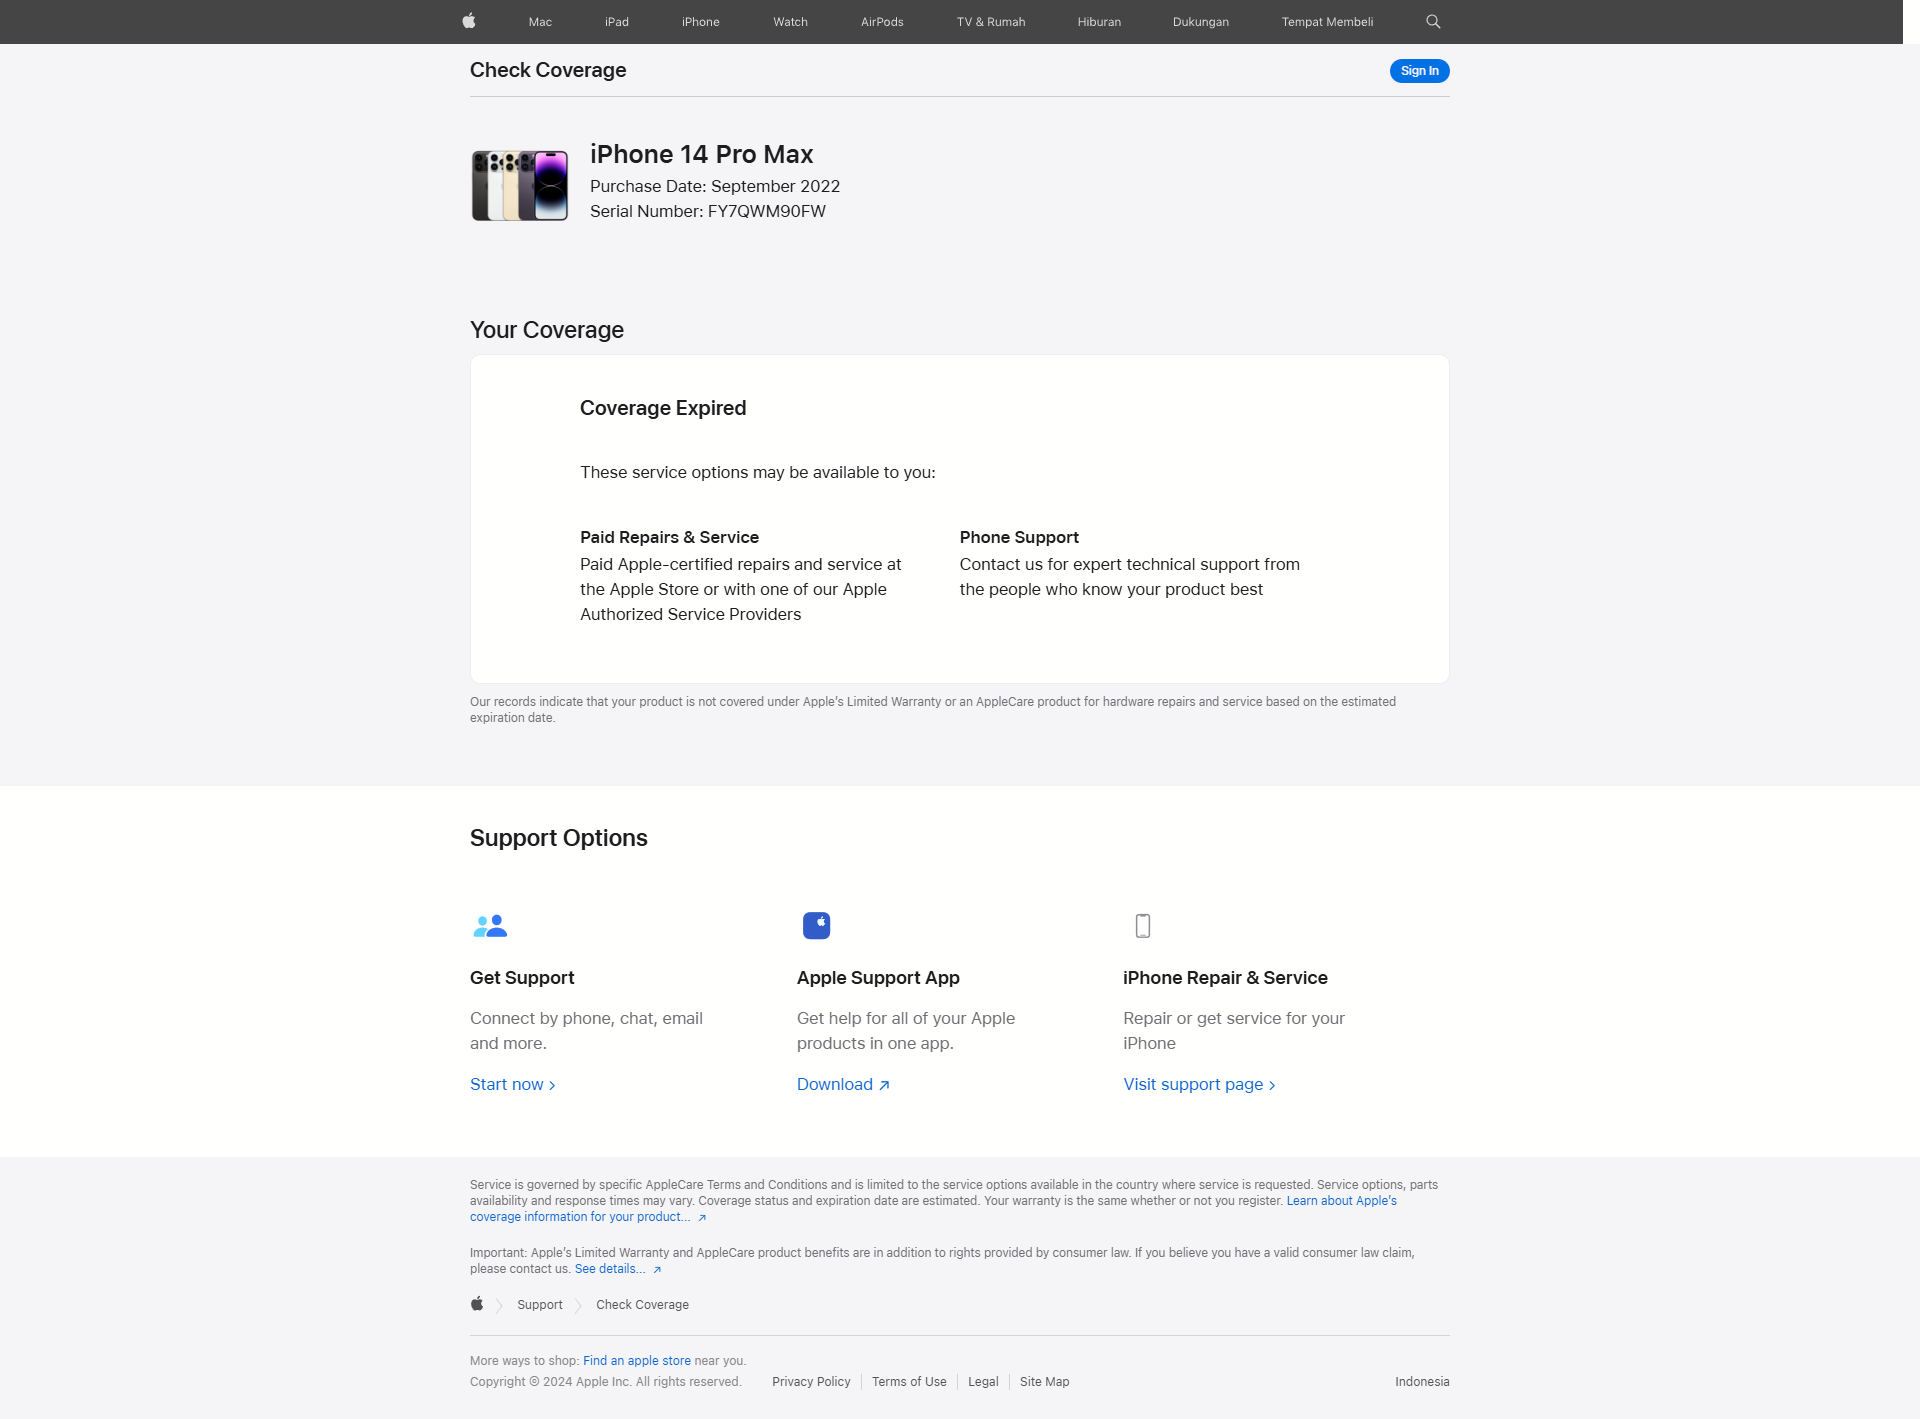Click the AirPods menu item
Image resolution: width=1920 pixels, height=1419 pixels.
[882, 21]
